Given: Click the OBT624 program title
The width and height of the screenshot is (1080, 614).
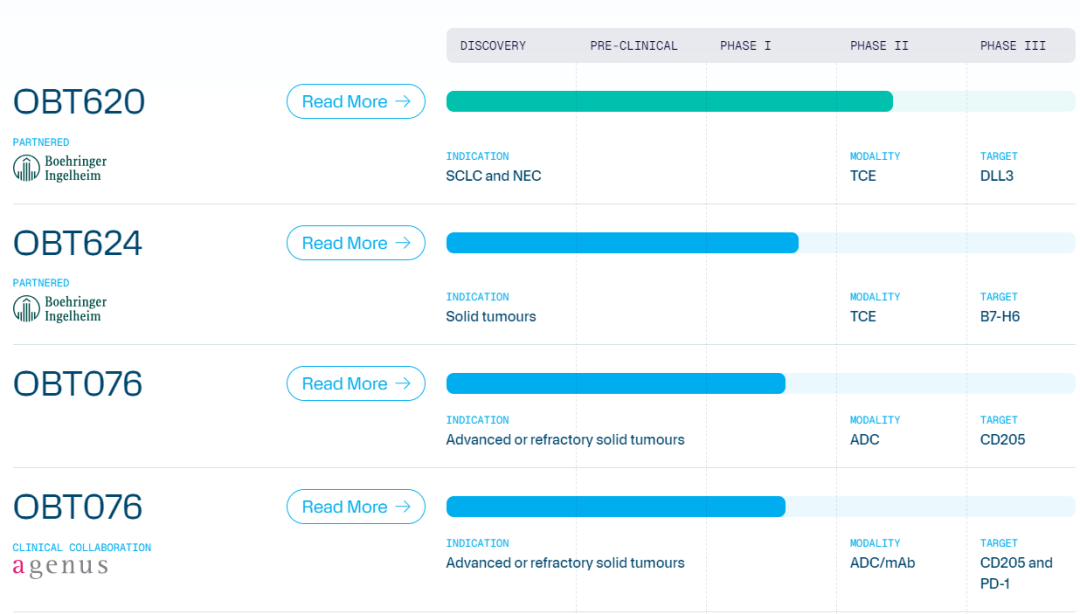Looking at the screenshot, I should [x=78, y=244].
